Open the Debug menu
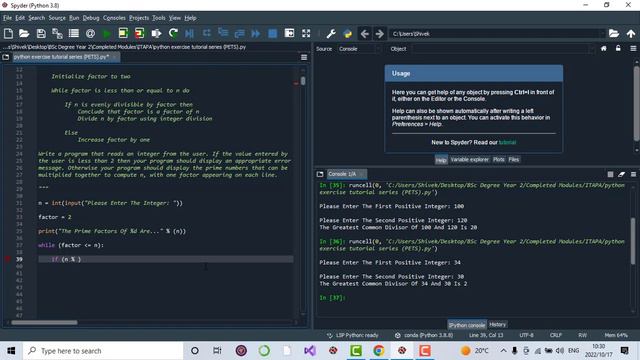 pyautogui.click(x=91, y=18)
